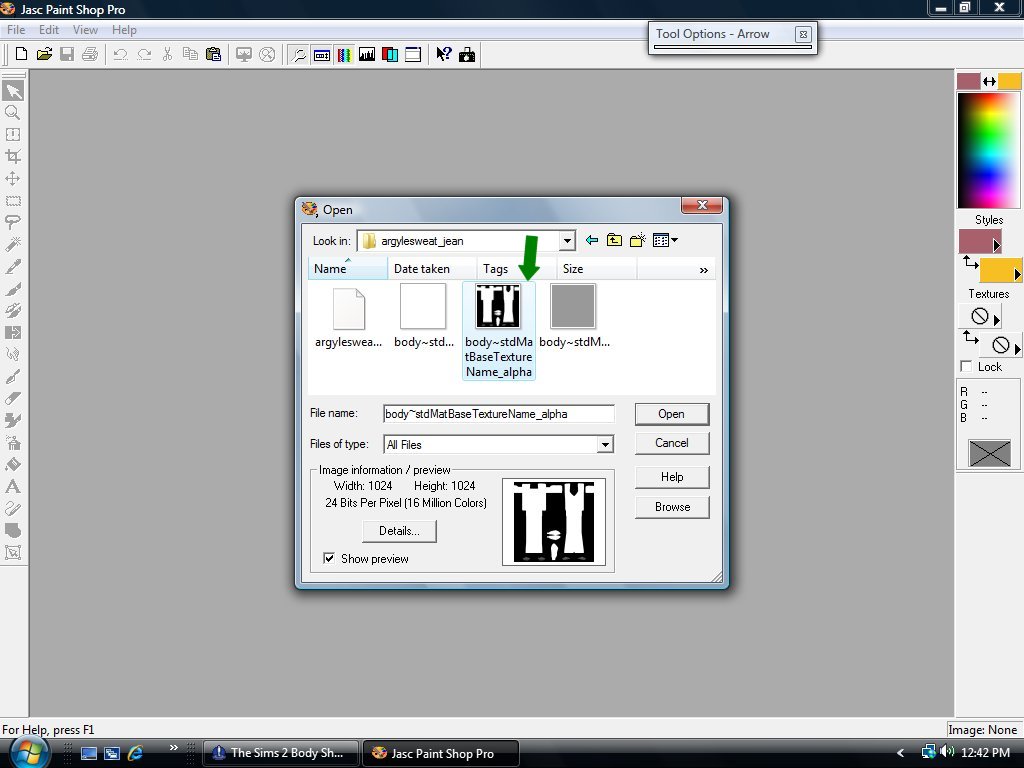The height and width of the screenshot is (768, 1024).
Task: Expand the background style arrow
Action: tap(1017, 274)
